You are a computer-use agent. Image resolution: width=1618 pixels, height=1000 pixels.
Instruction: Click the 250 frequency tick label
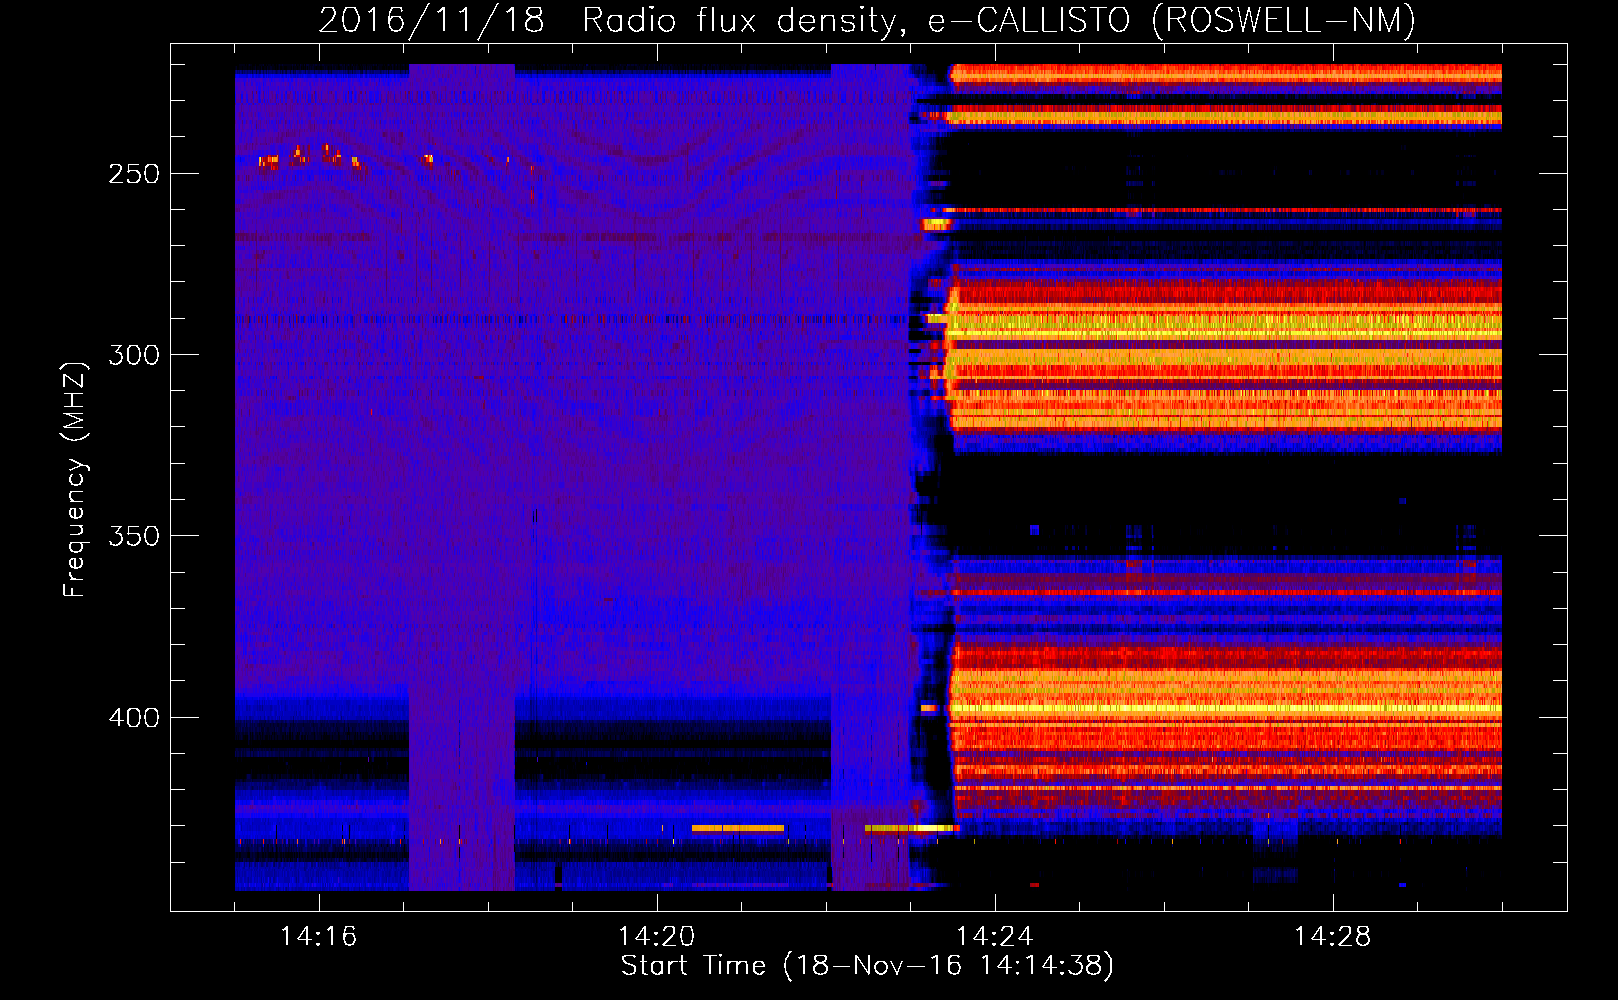(134, 174)
